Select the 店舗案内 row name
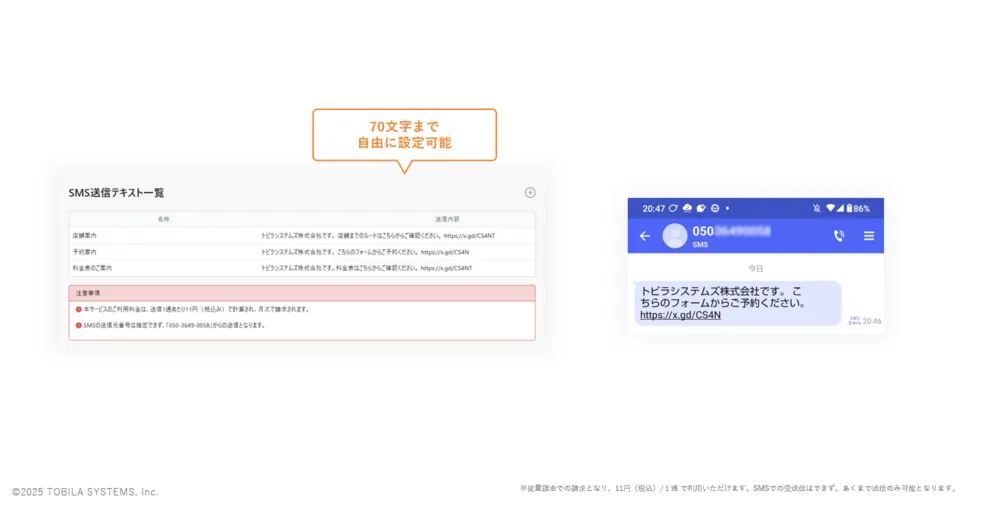 [85, 236]
